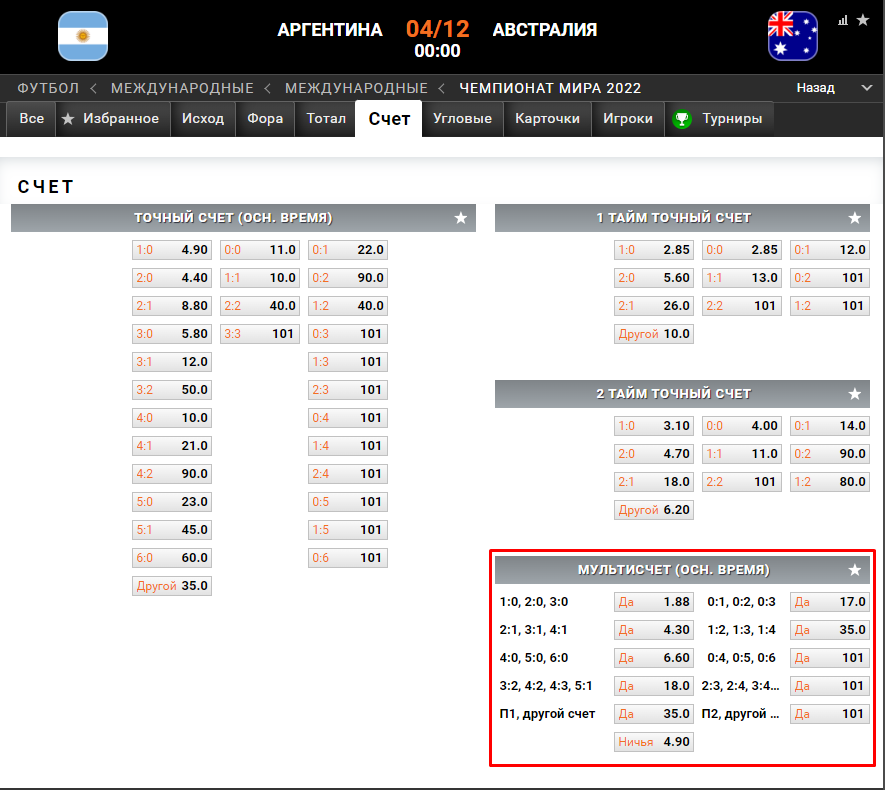Screen dimensions: 885x790
Task: Switch to the Угловые tab
Action: pyautogui.click(x=462, y=119)
